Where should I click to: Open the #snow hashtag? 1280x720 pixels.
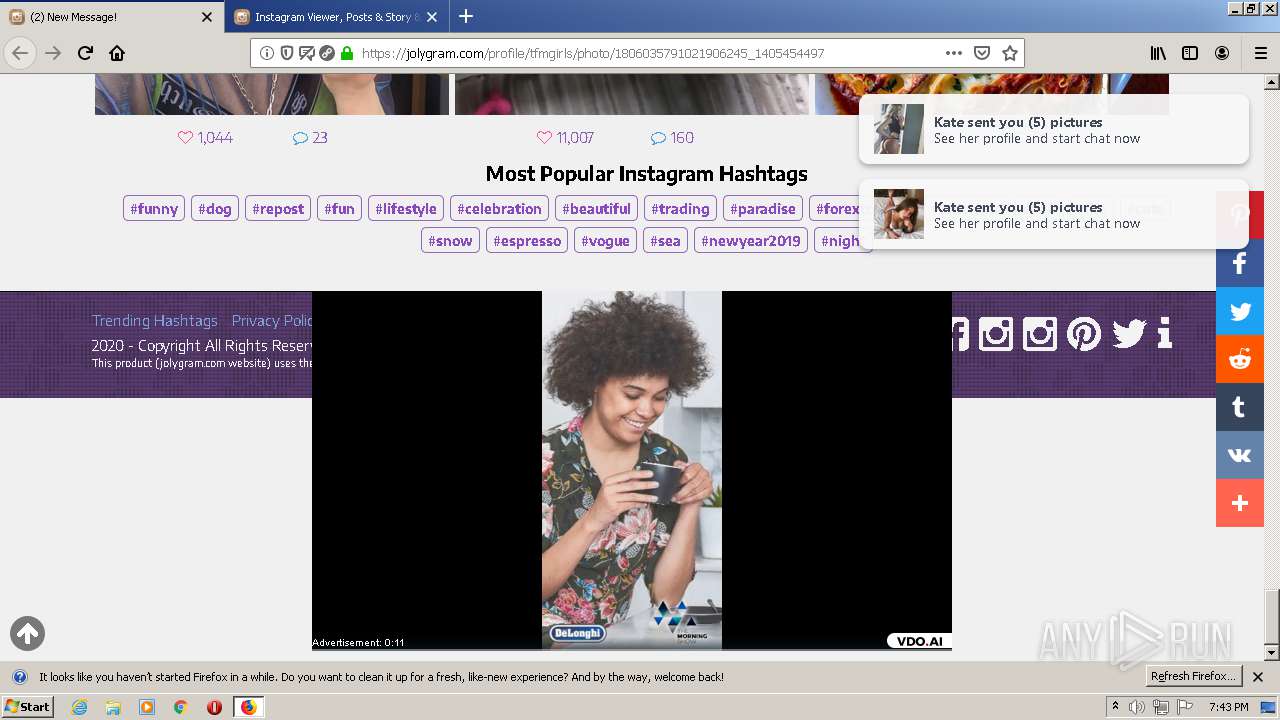pyautogui.click(x=450, y=241)
